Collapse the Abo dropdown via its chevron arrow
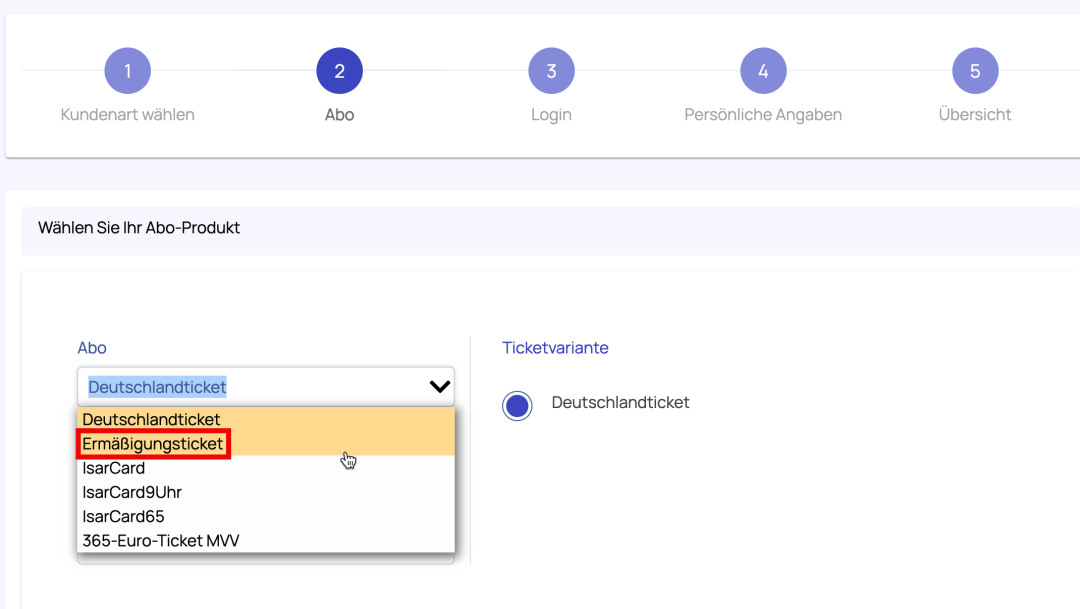This screenshot has width=1080, height=609. tap(439, 386)
